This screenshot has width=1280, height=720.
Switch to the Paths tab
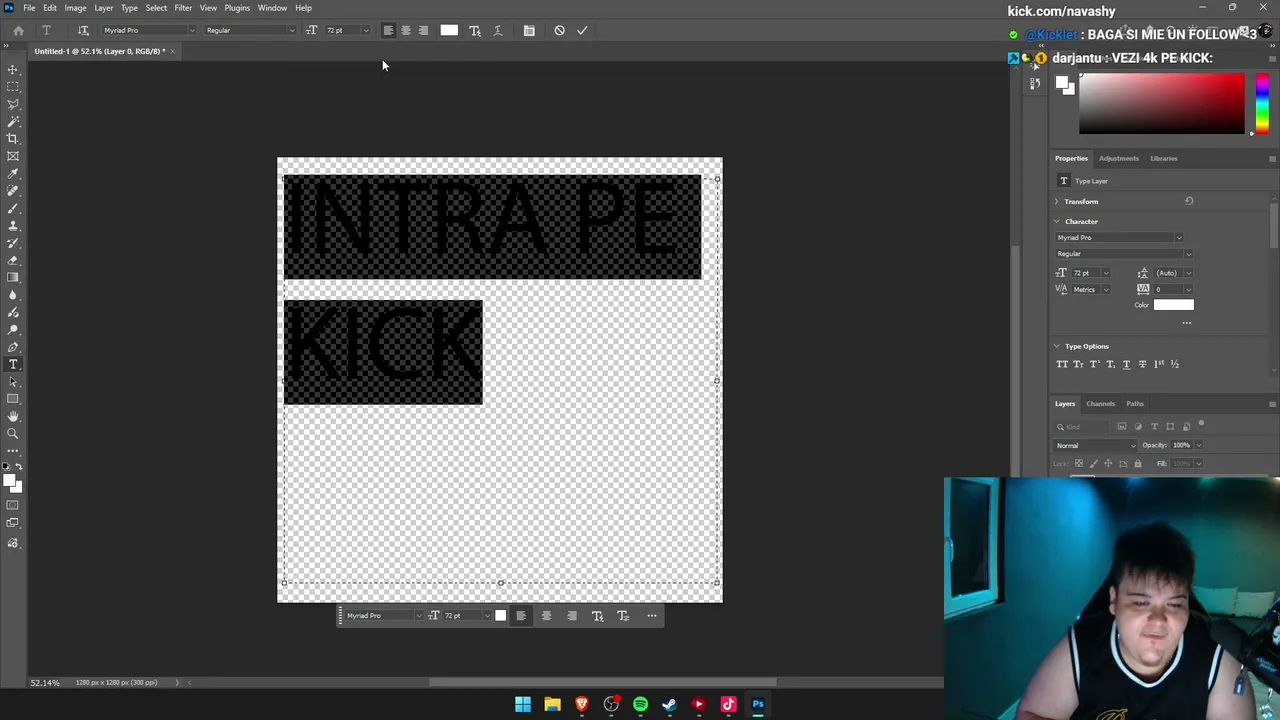(1134, 404)
